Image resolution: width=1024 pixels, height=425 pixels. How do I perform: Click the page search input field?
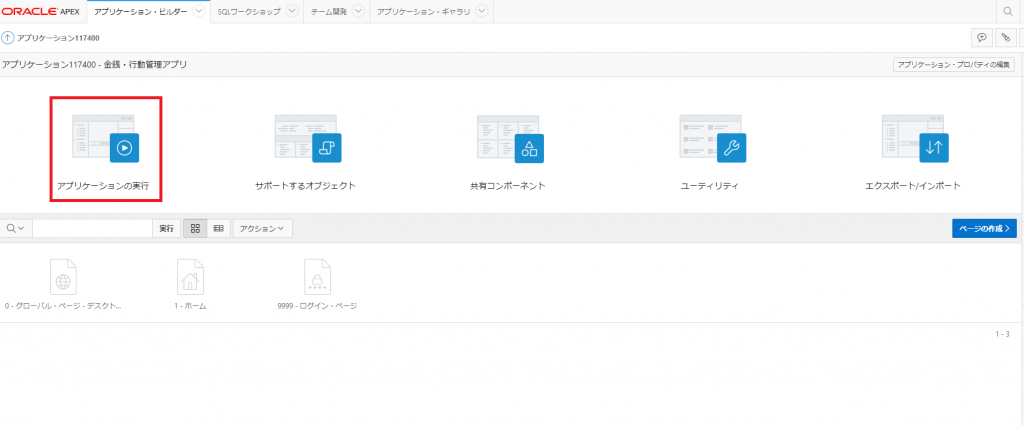(92, 228)
